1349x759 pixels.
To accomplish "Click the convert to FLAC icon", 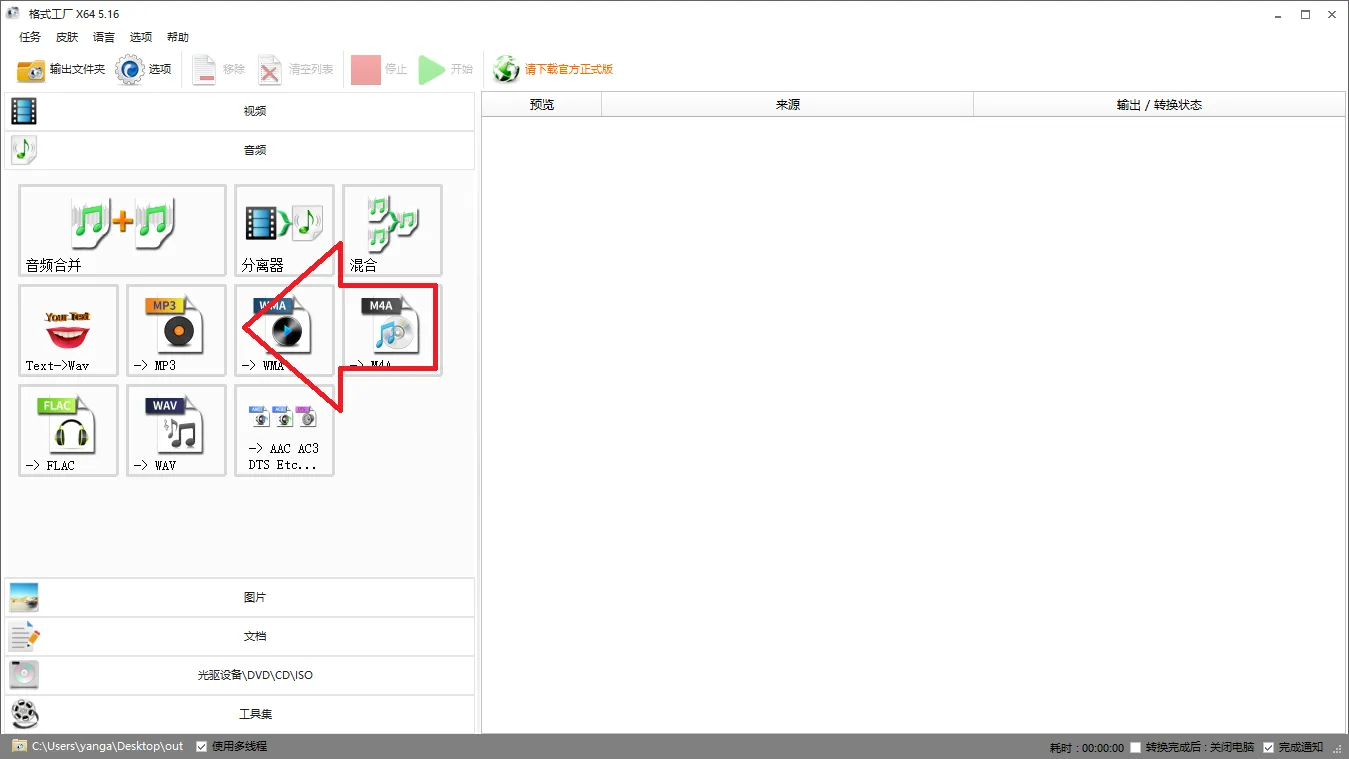I will coord(68,430).
